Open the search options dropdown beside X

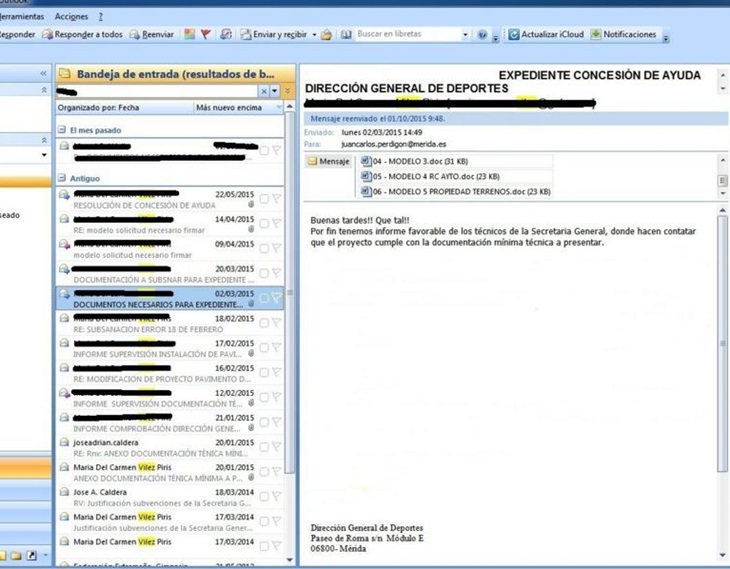tap(275, 91)
